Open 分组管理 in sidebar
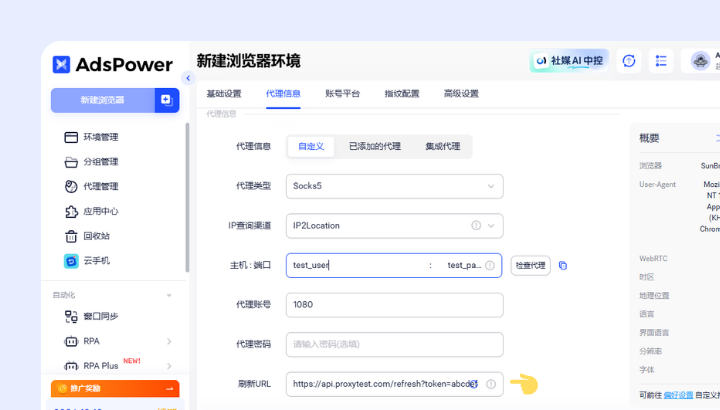Image resolution: width=720 pixels, height=410 pixels. point(91,162)
